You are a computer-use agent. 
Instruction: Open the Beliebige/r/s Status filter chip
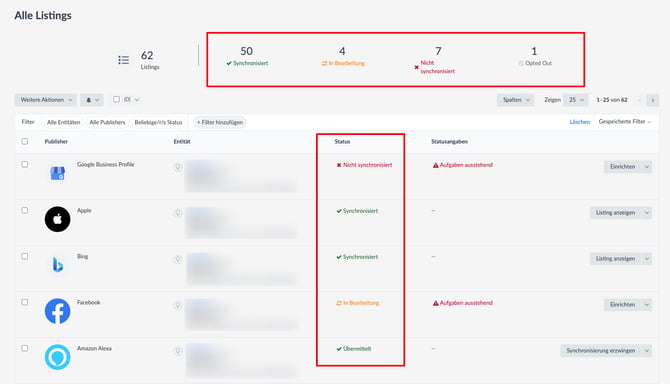click(159, 122)
